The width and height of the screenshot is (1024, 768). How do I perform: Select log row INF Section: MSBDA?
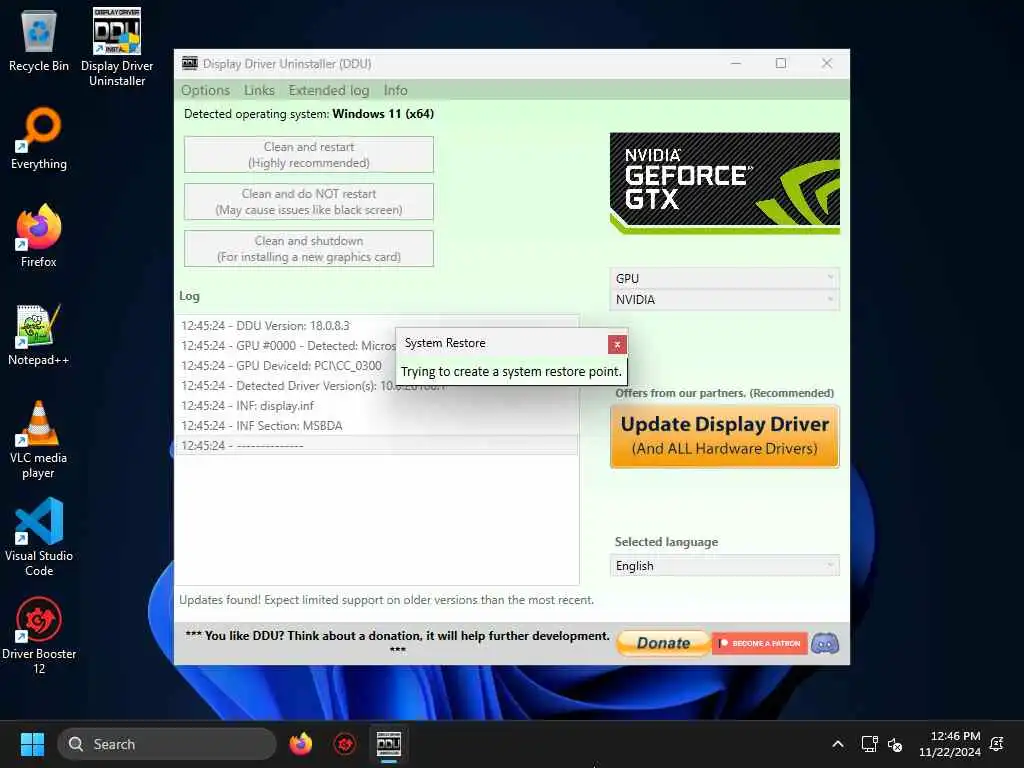[x=376, y=426]
